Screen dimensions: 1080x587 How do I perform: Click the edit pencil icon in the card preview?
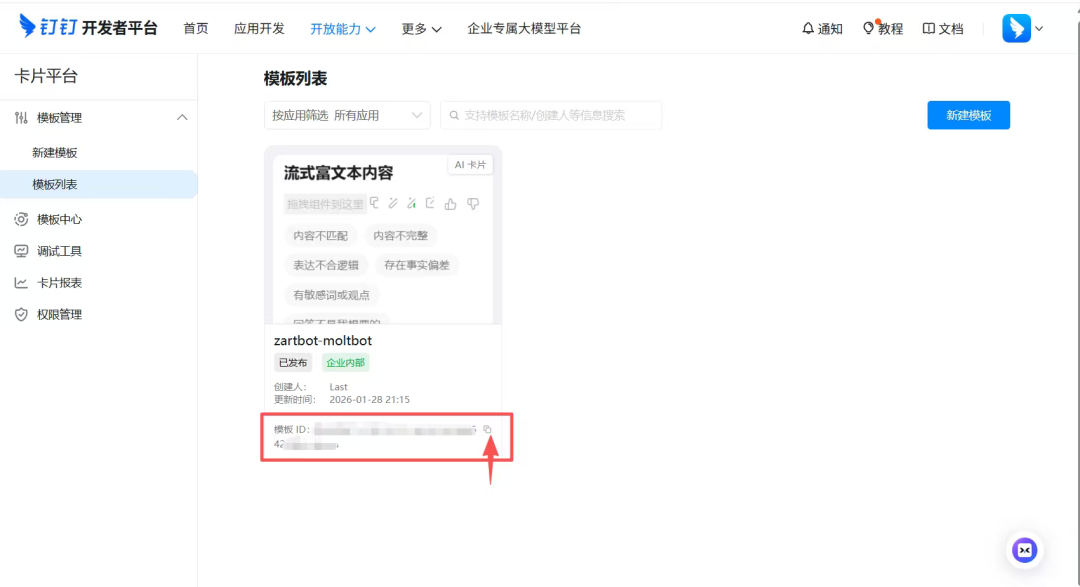pyautogui.click(x=392, y=204)
